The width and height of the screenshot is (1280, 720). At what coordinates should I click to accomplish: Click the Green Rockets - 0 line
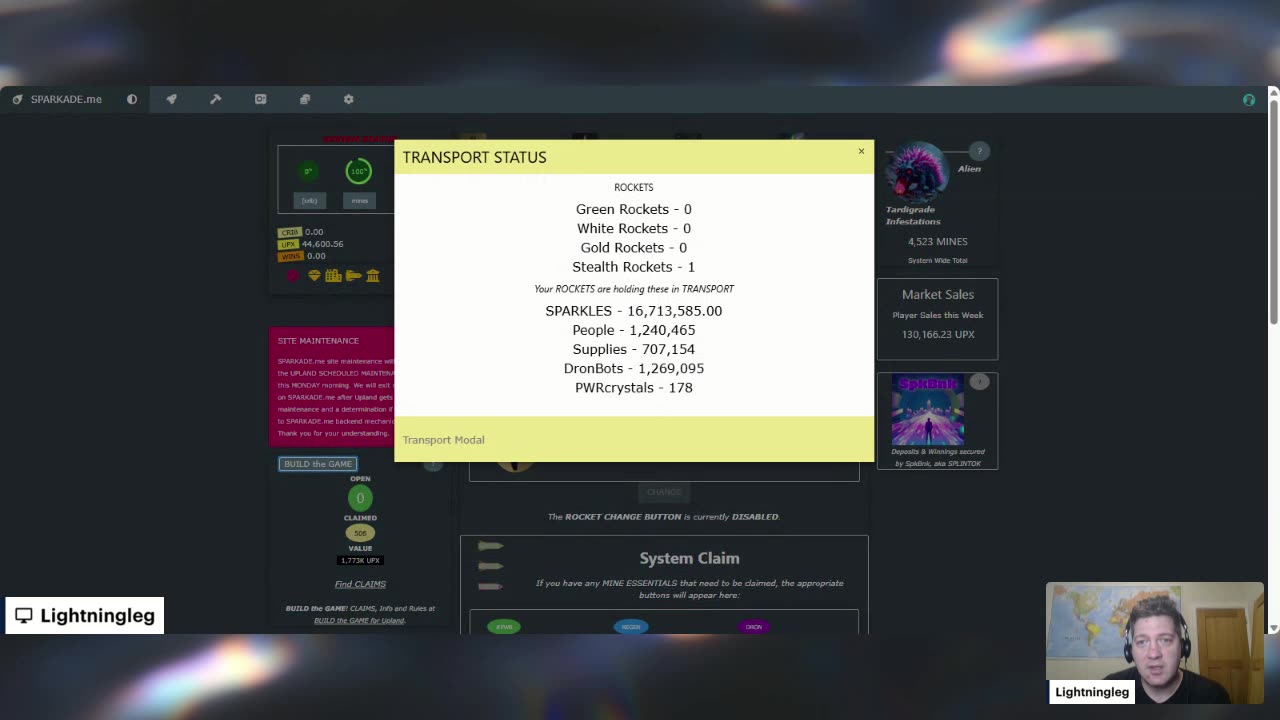point(634,209)
